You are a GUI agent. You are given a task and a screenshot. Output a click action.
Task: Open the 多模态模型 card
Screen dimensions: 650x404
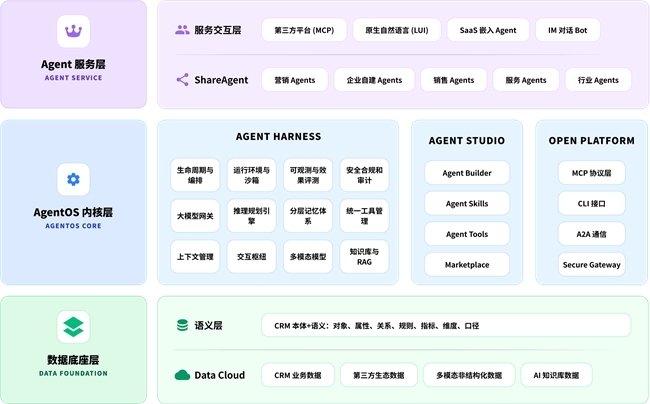(x=308, y=256)
